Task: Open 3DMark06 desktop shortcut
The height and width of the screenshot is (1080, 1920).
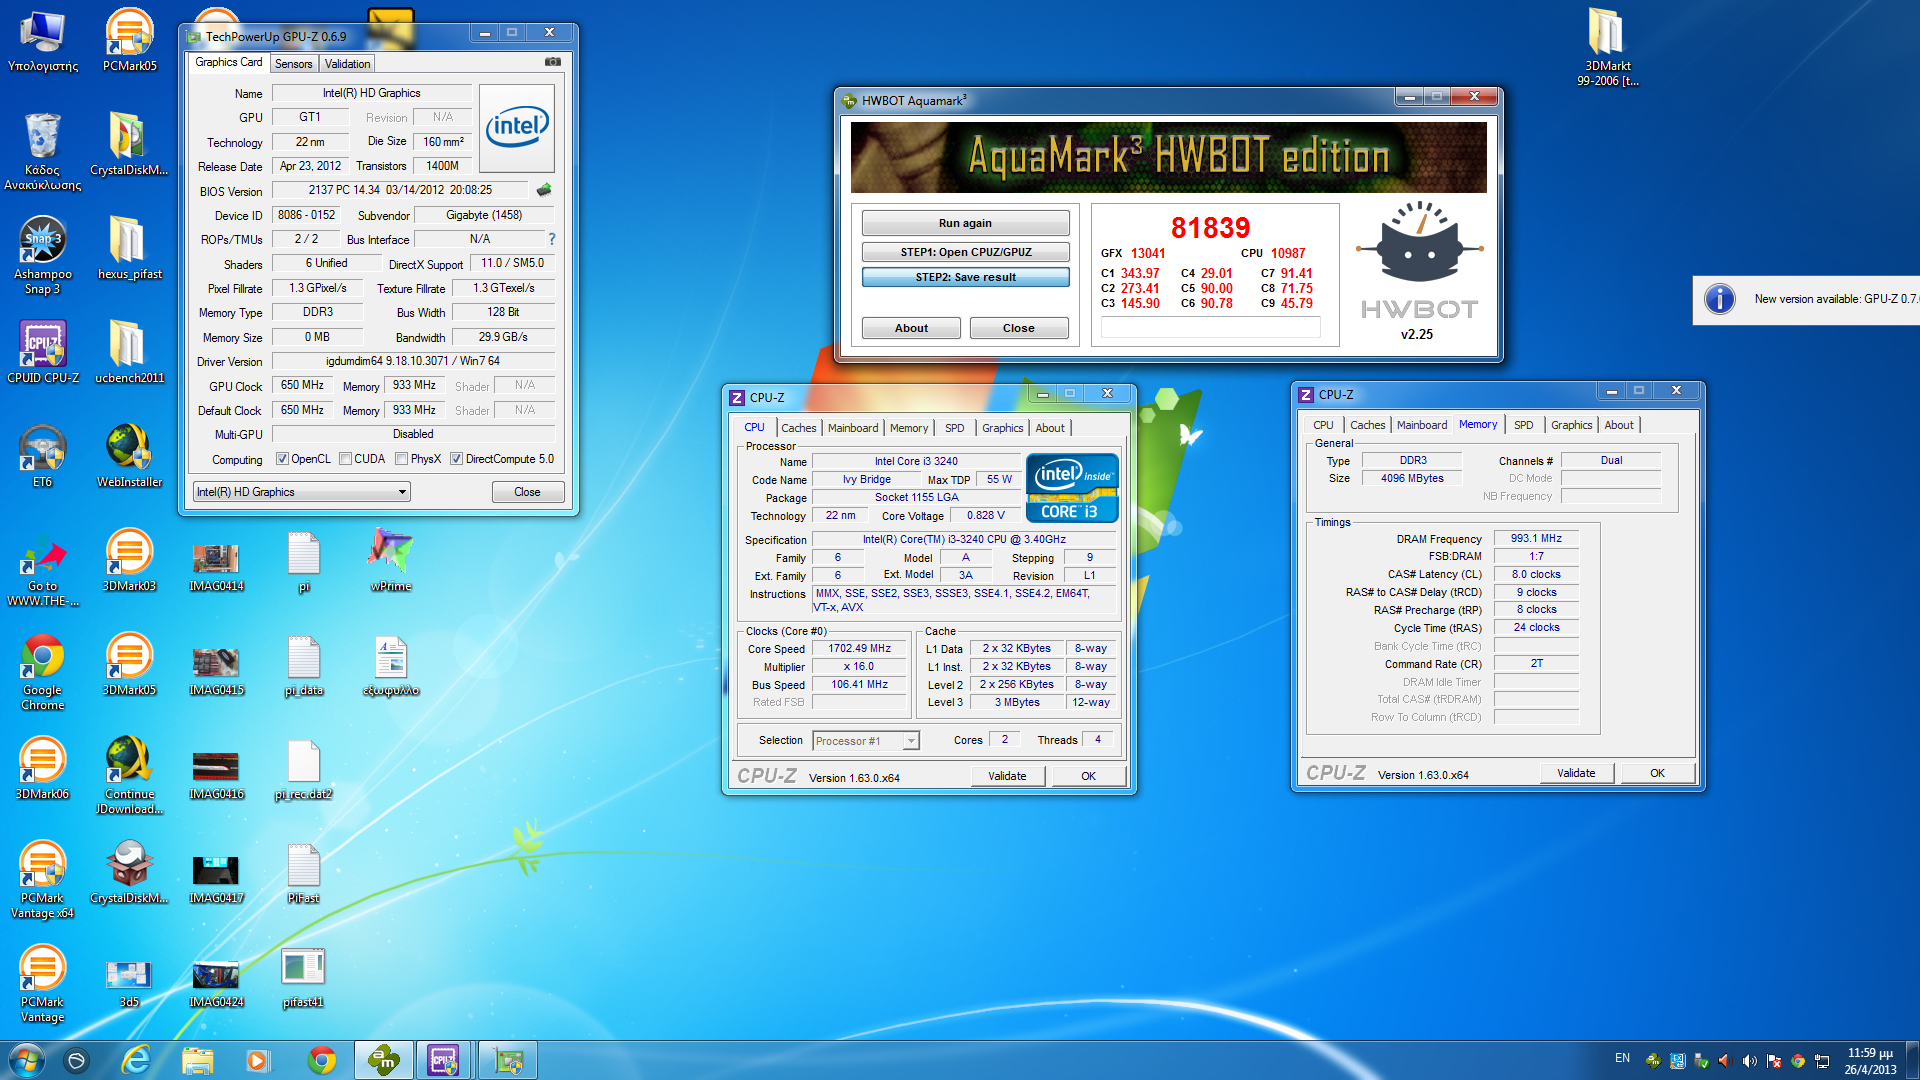Action: coord(42,768)
